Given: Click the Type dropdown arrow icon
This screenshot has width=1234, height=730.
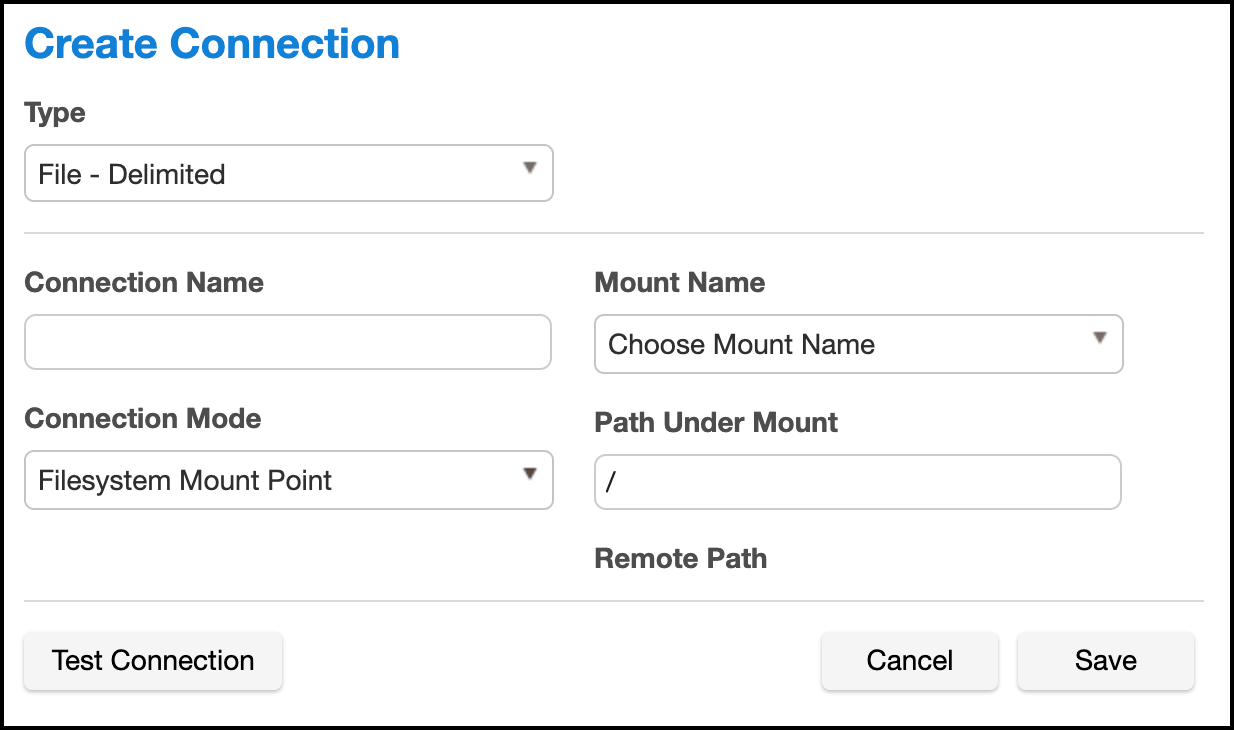Looking at the screenshot, I should [x=530, y=168].
